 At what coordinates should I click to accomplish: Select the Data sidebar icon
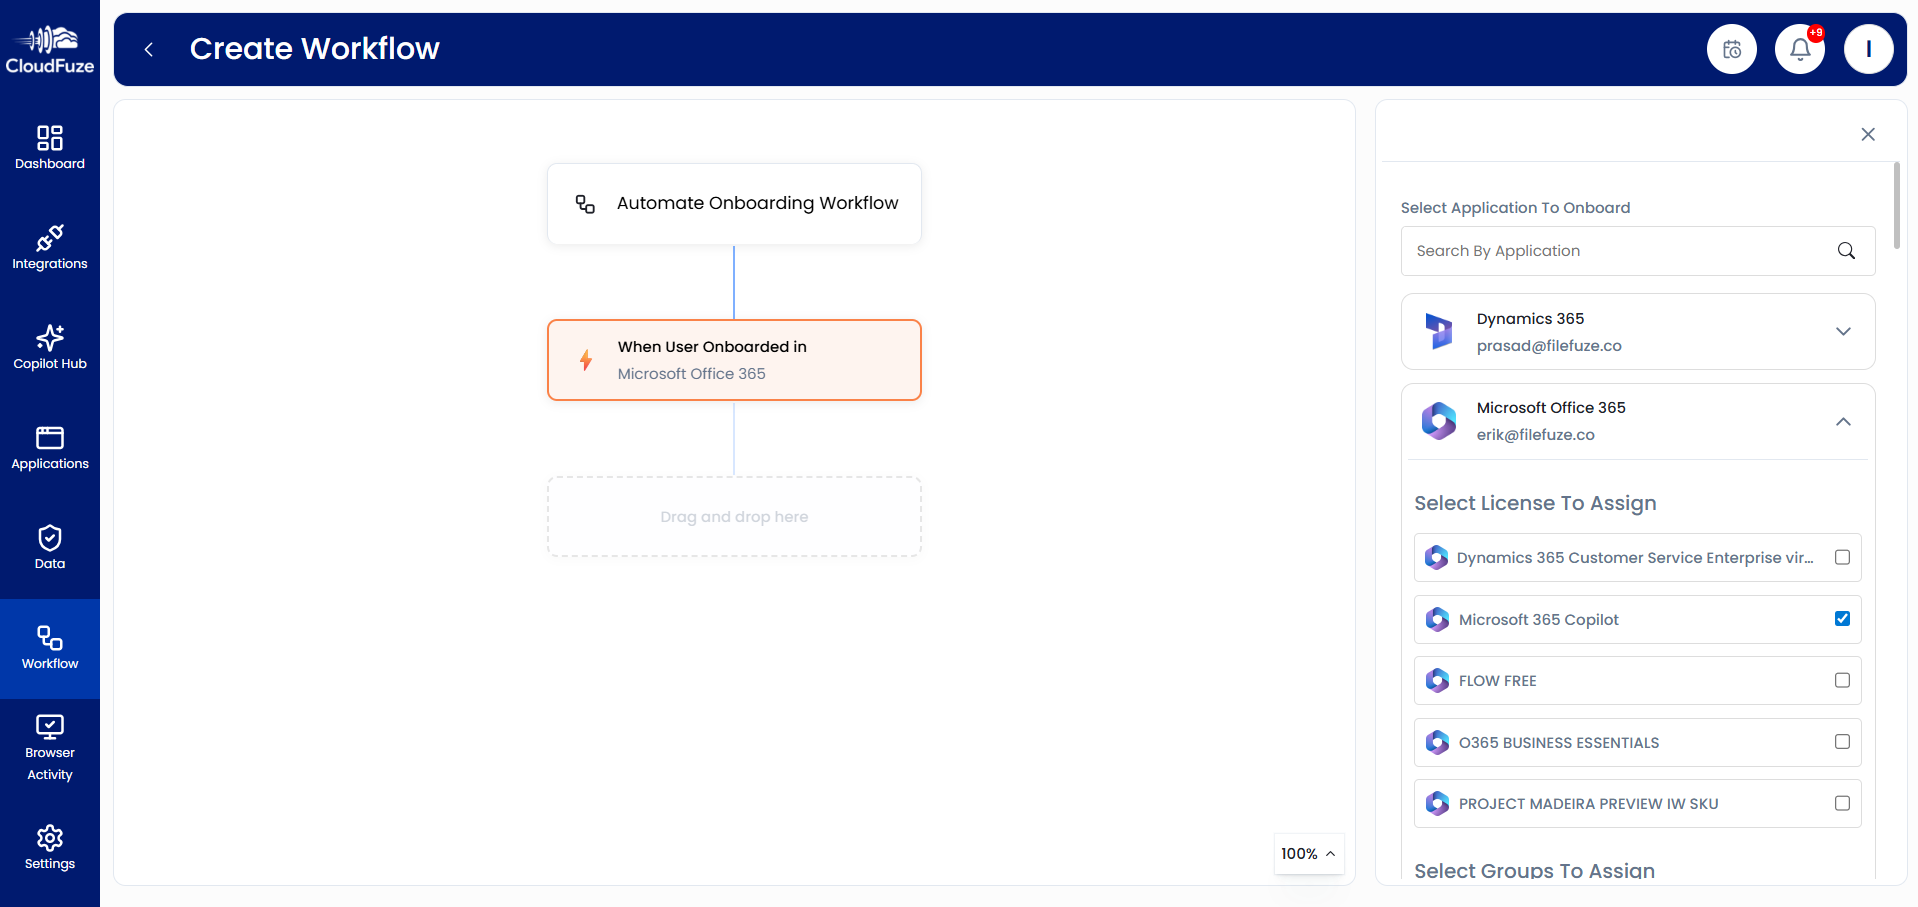pyautogui.click(x=49, y=547)
